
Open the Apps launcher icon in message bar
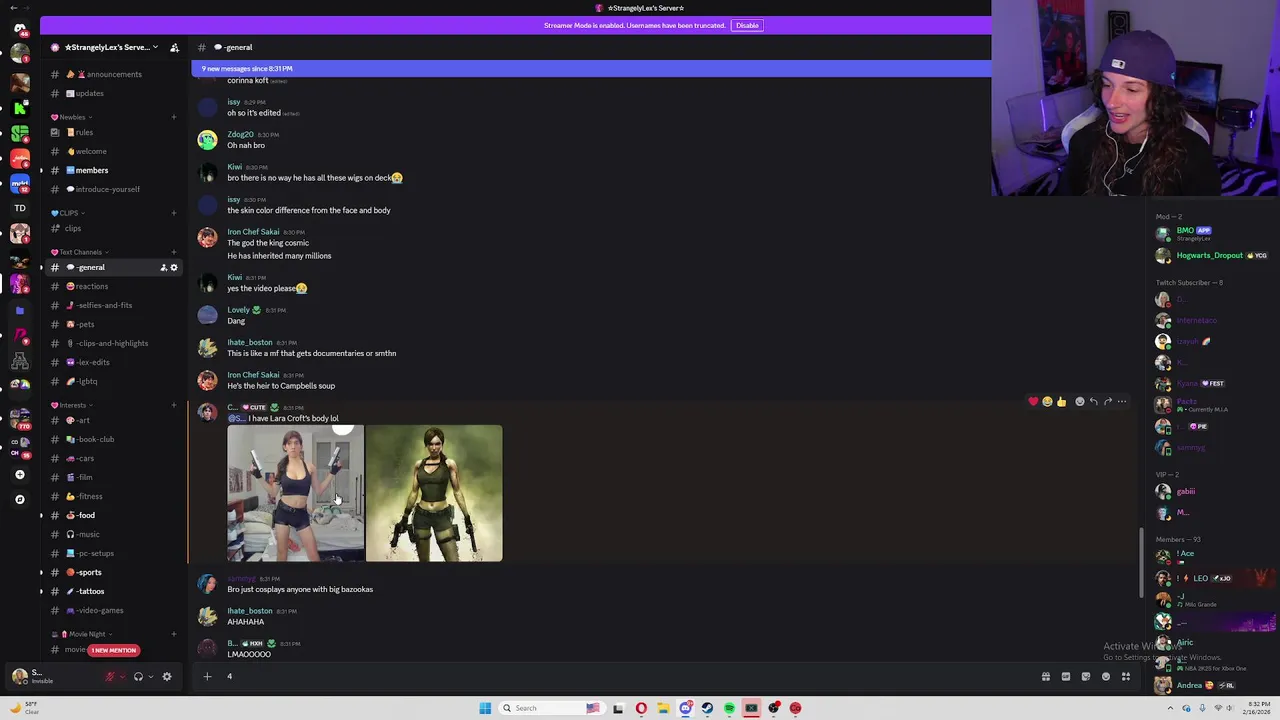click(x=1126, y=677)
